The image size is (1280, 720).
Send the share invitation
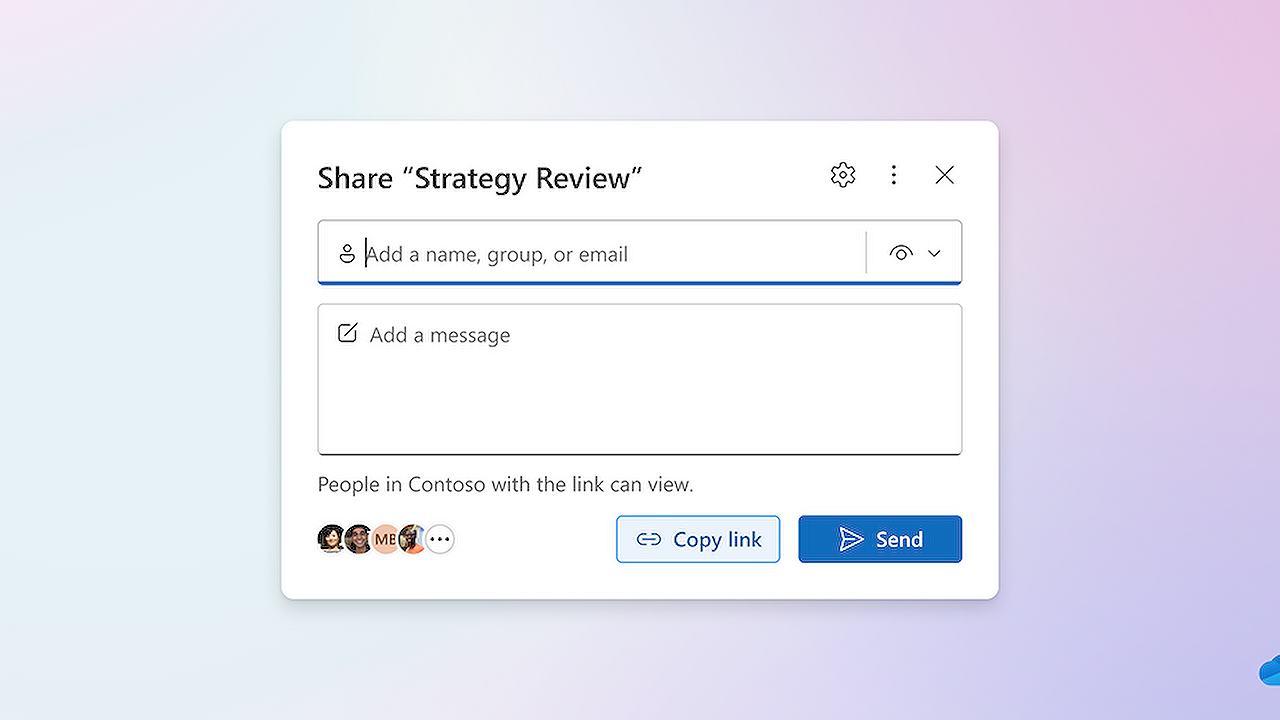tap(880, 539)
